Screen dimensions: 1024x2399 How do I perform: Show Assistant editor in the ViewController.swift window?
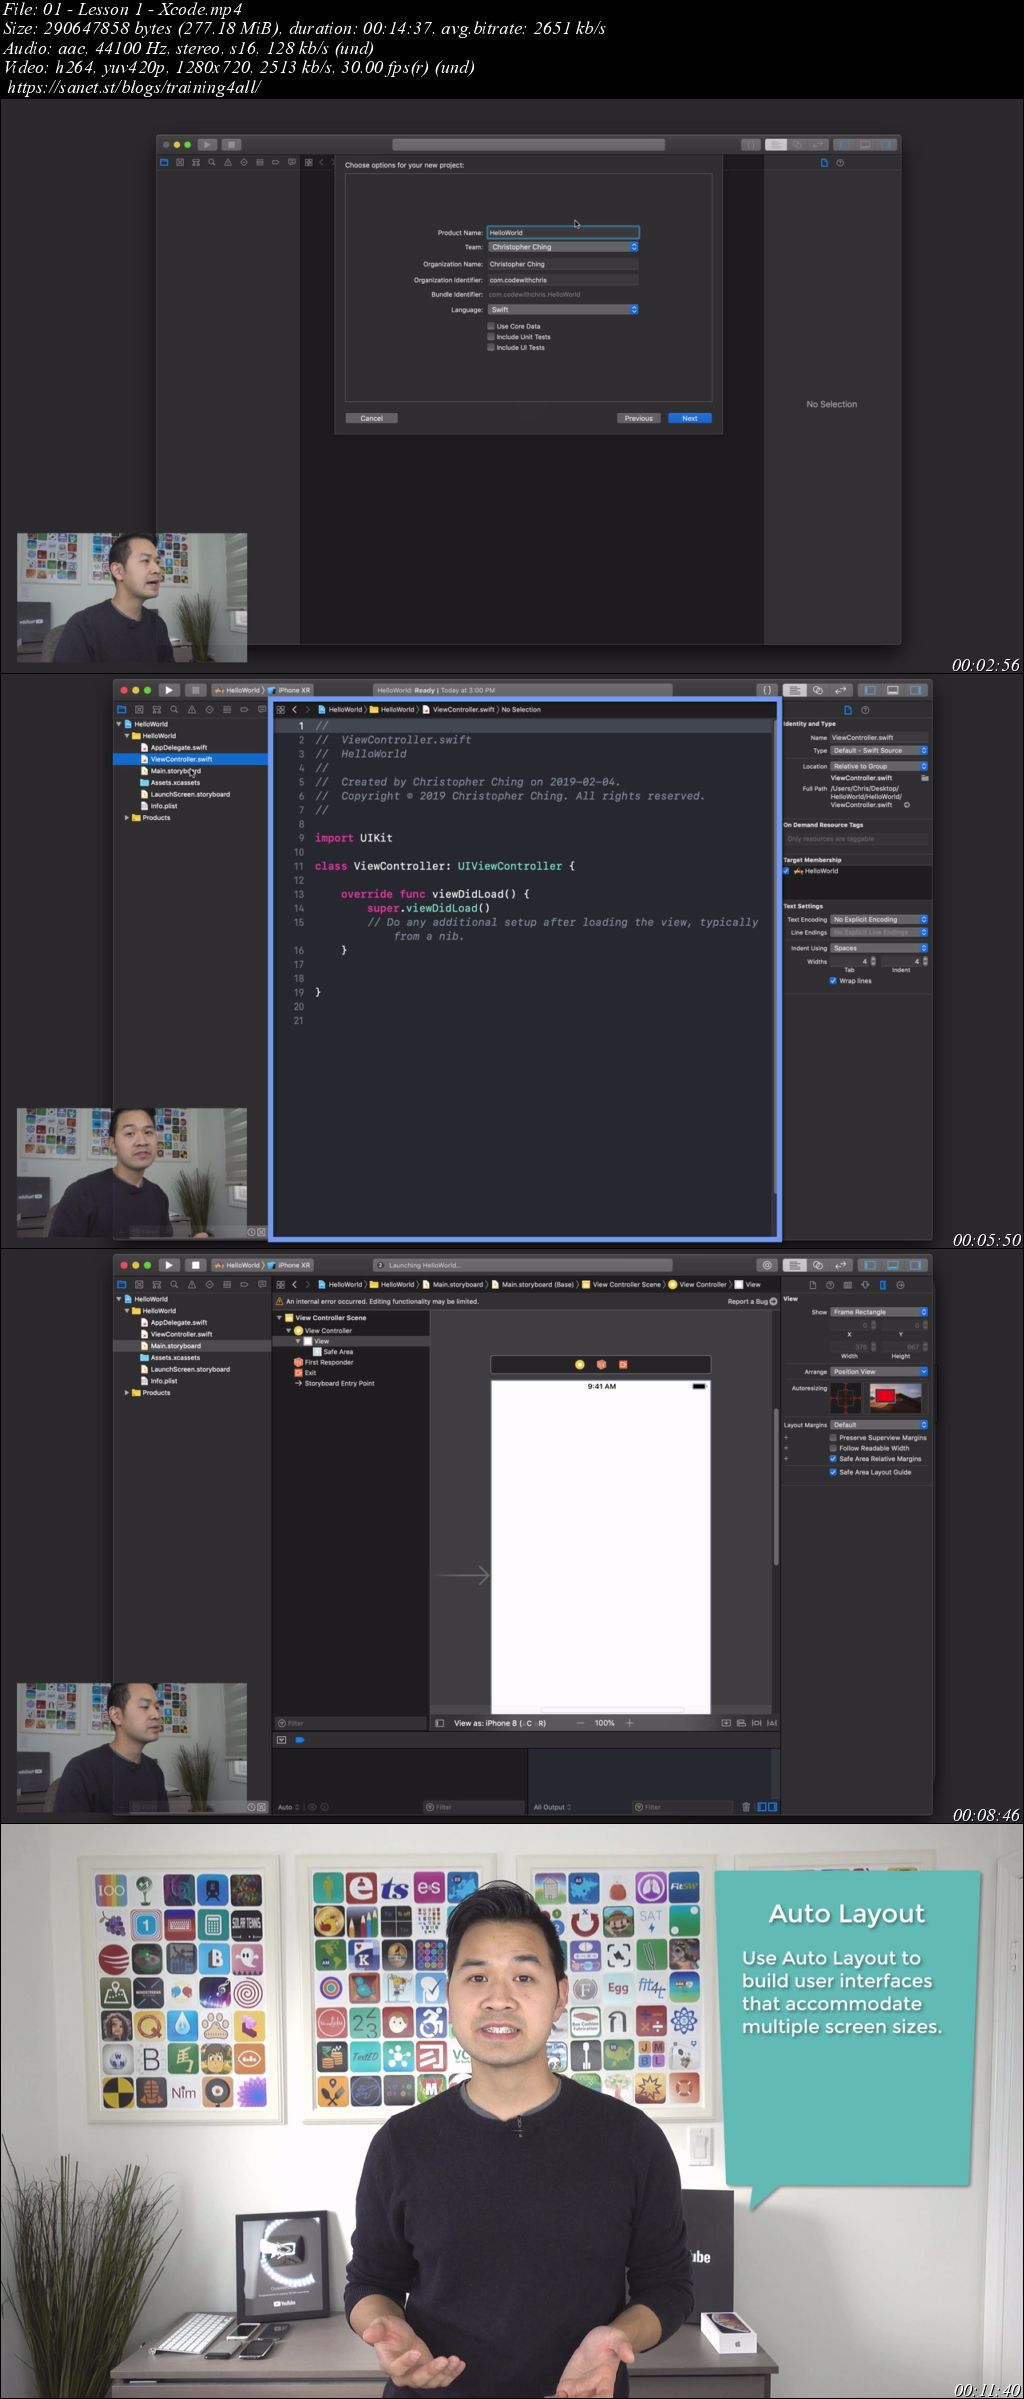[x=818, y=690]
